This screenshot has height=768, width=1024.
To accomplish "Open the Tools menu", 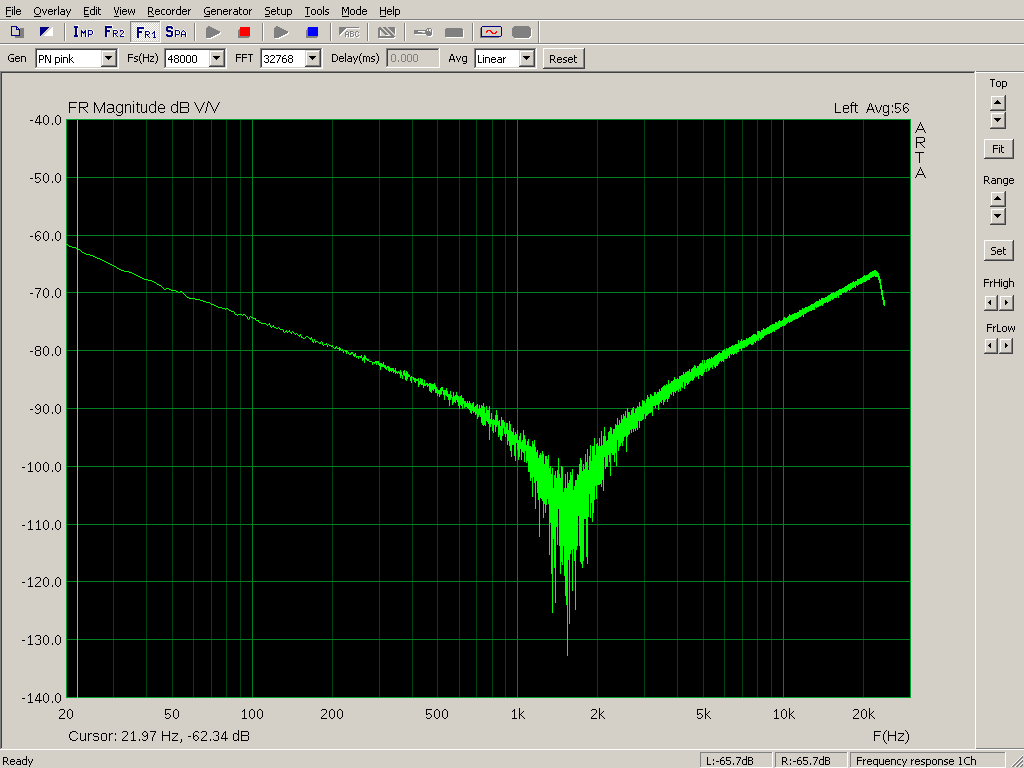I will point(317,11).
